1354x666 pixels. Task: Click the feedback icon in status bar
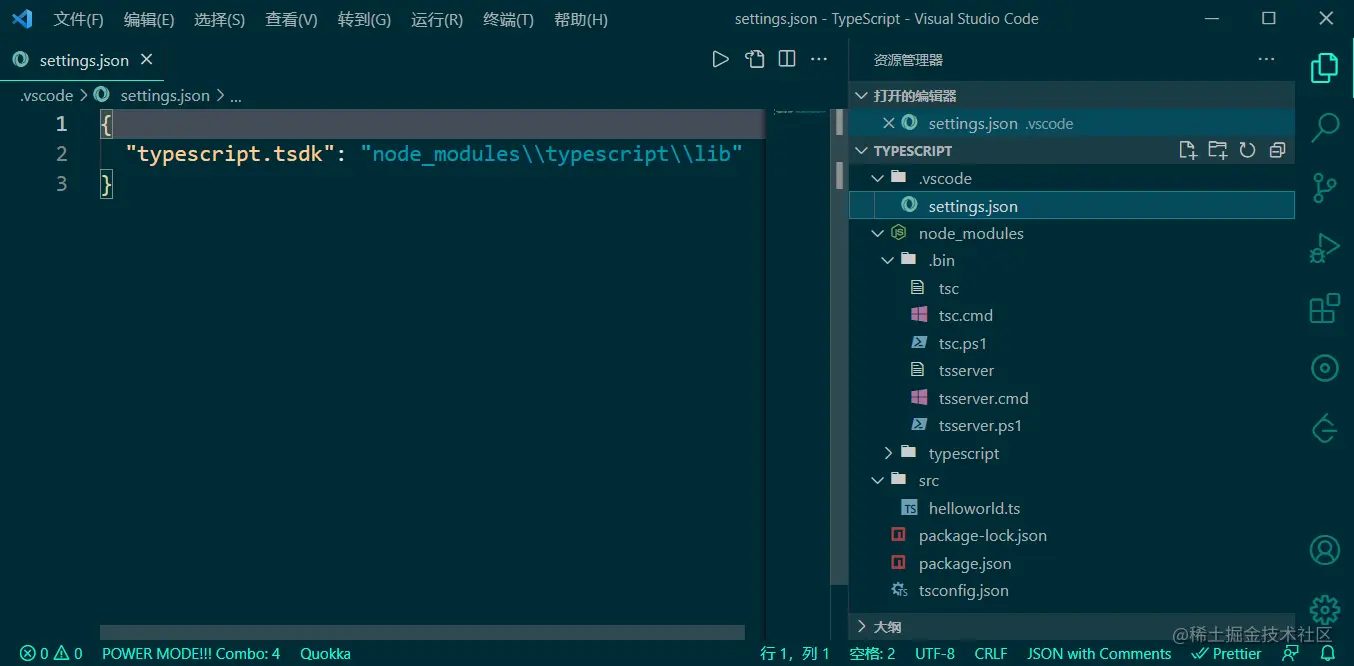click(x=1291, y=653)
